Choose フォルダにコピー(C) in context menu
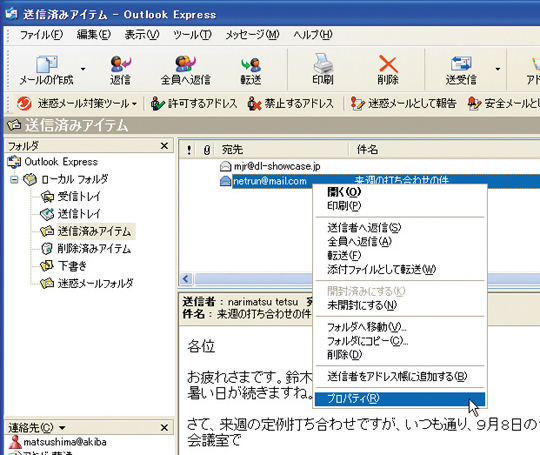 click(x=399, y=341)
